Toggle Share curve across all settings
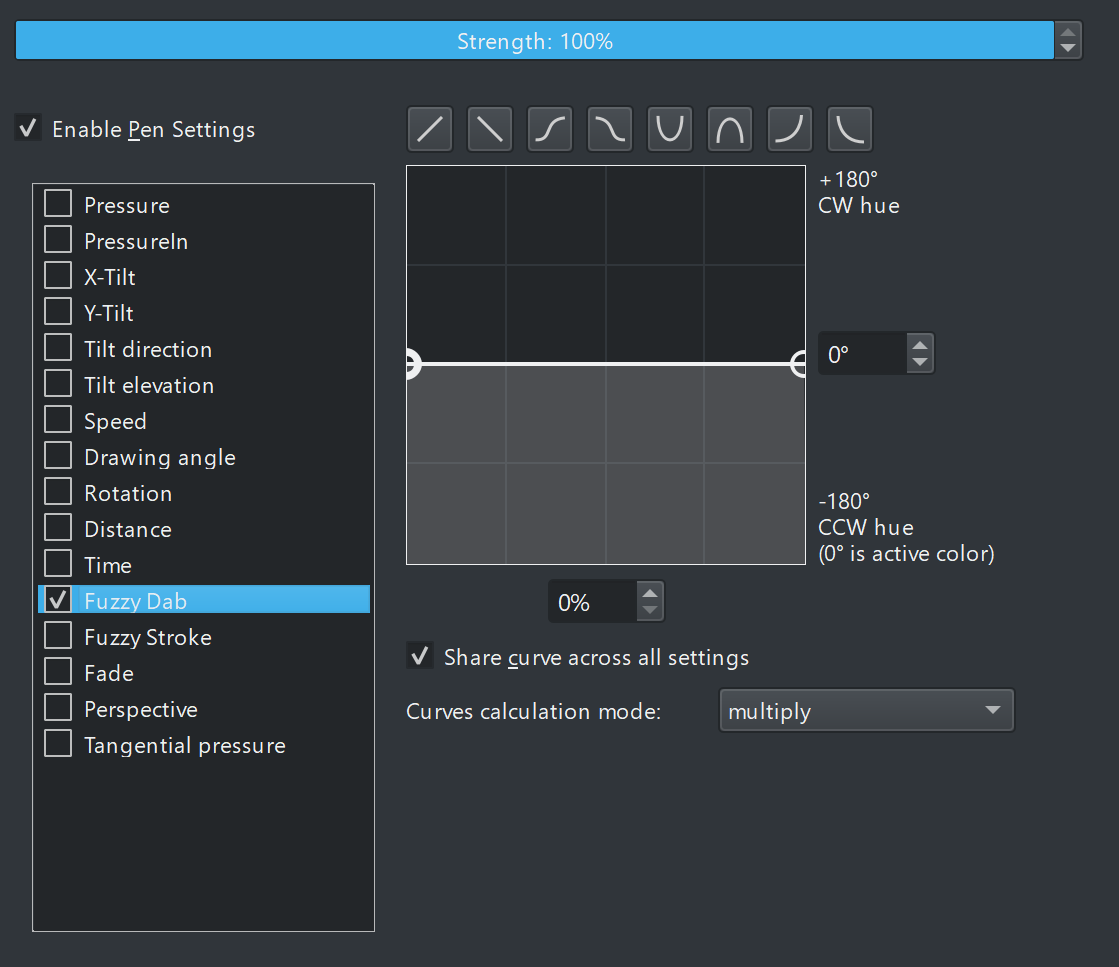 point(421,657)
